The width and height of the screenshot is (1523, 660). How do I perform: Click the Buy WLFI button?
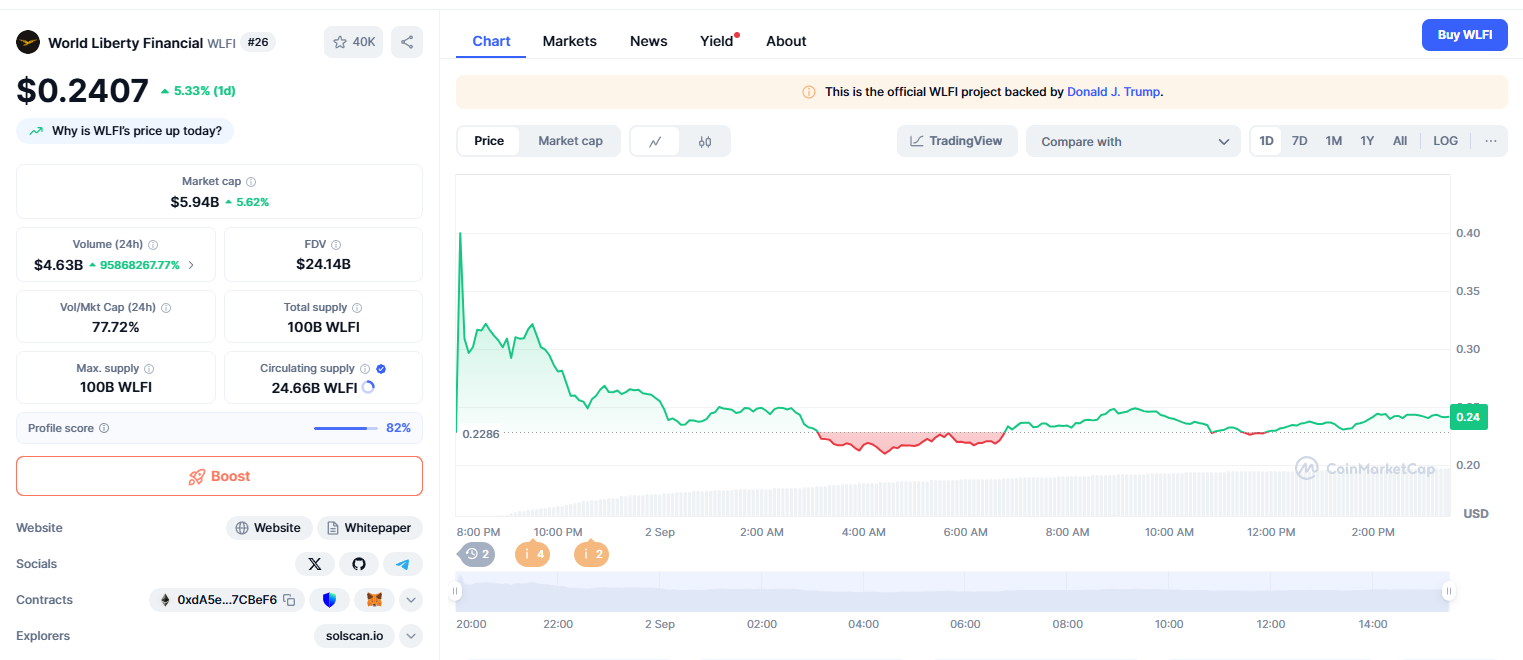coord(1465,34)
